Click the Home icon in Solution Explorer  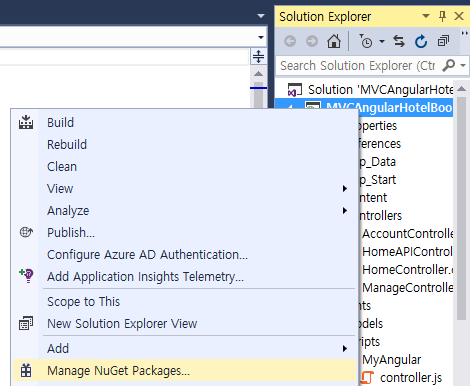click(334, 41)
